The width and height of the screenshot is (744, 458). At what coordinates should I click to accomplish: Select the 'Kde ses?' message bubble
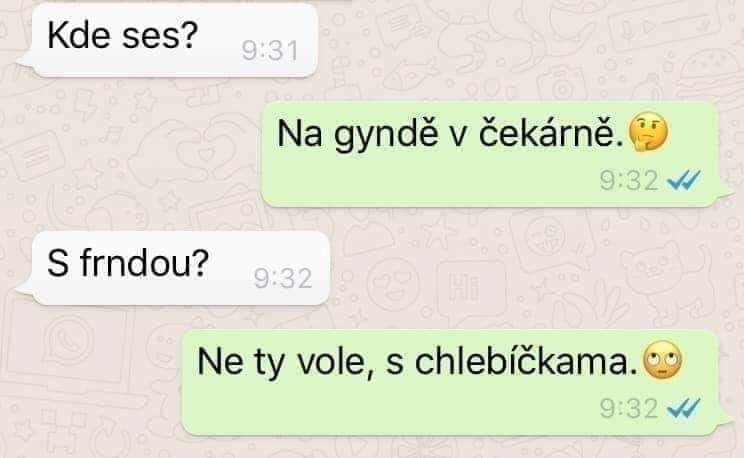[167, 40]
